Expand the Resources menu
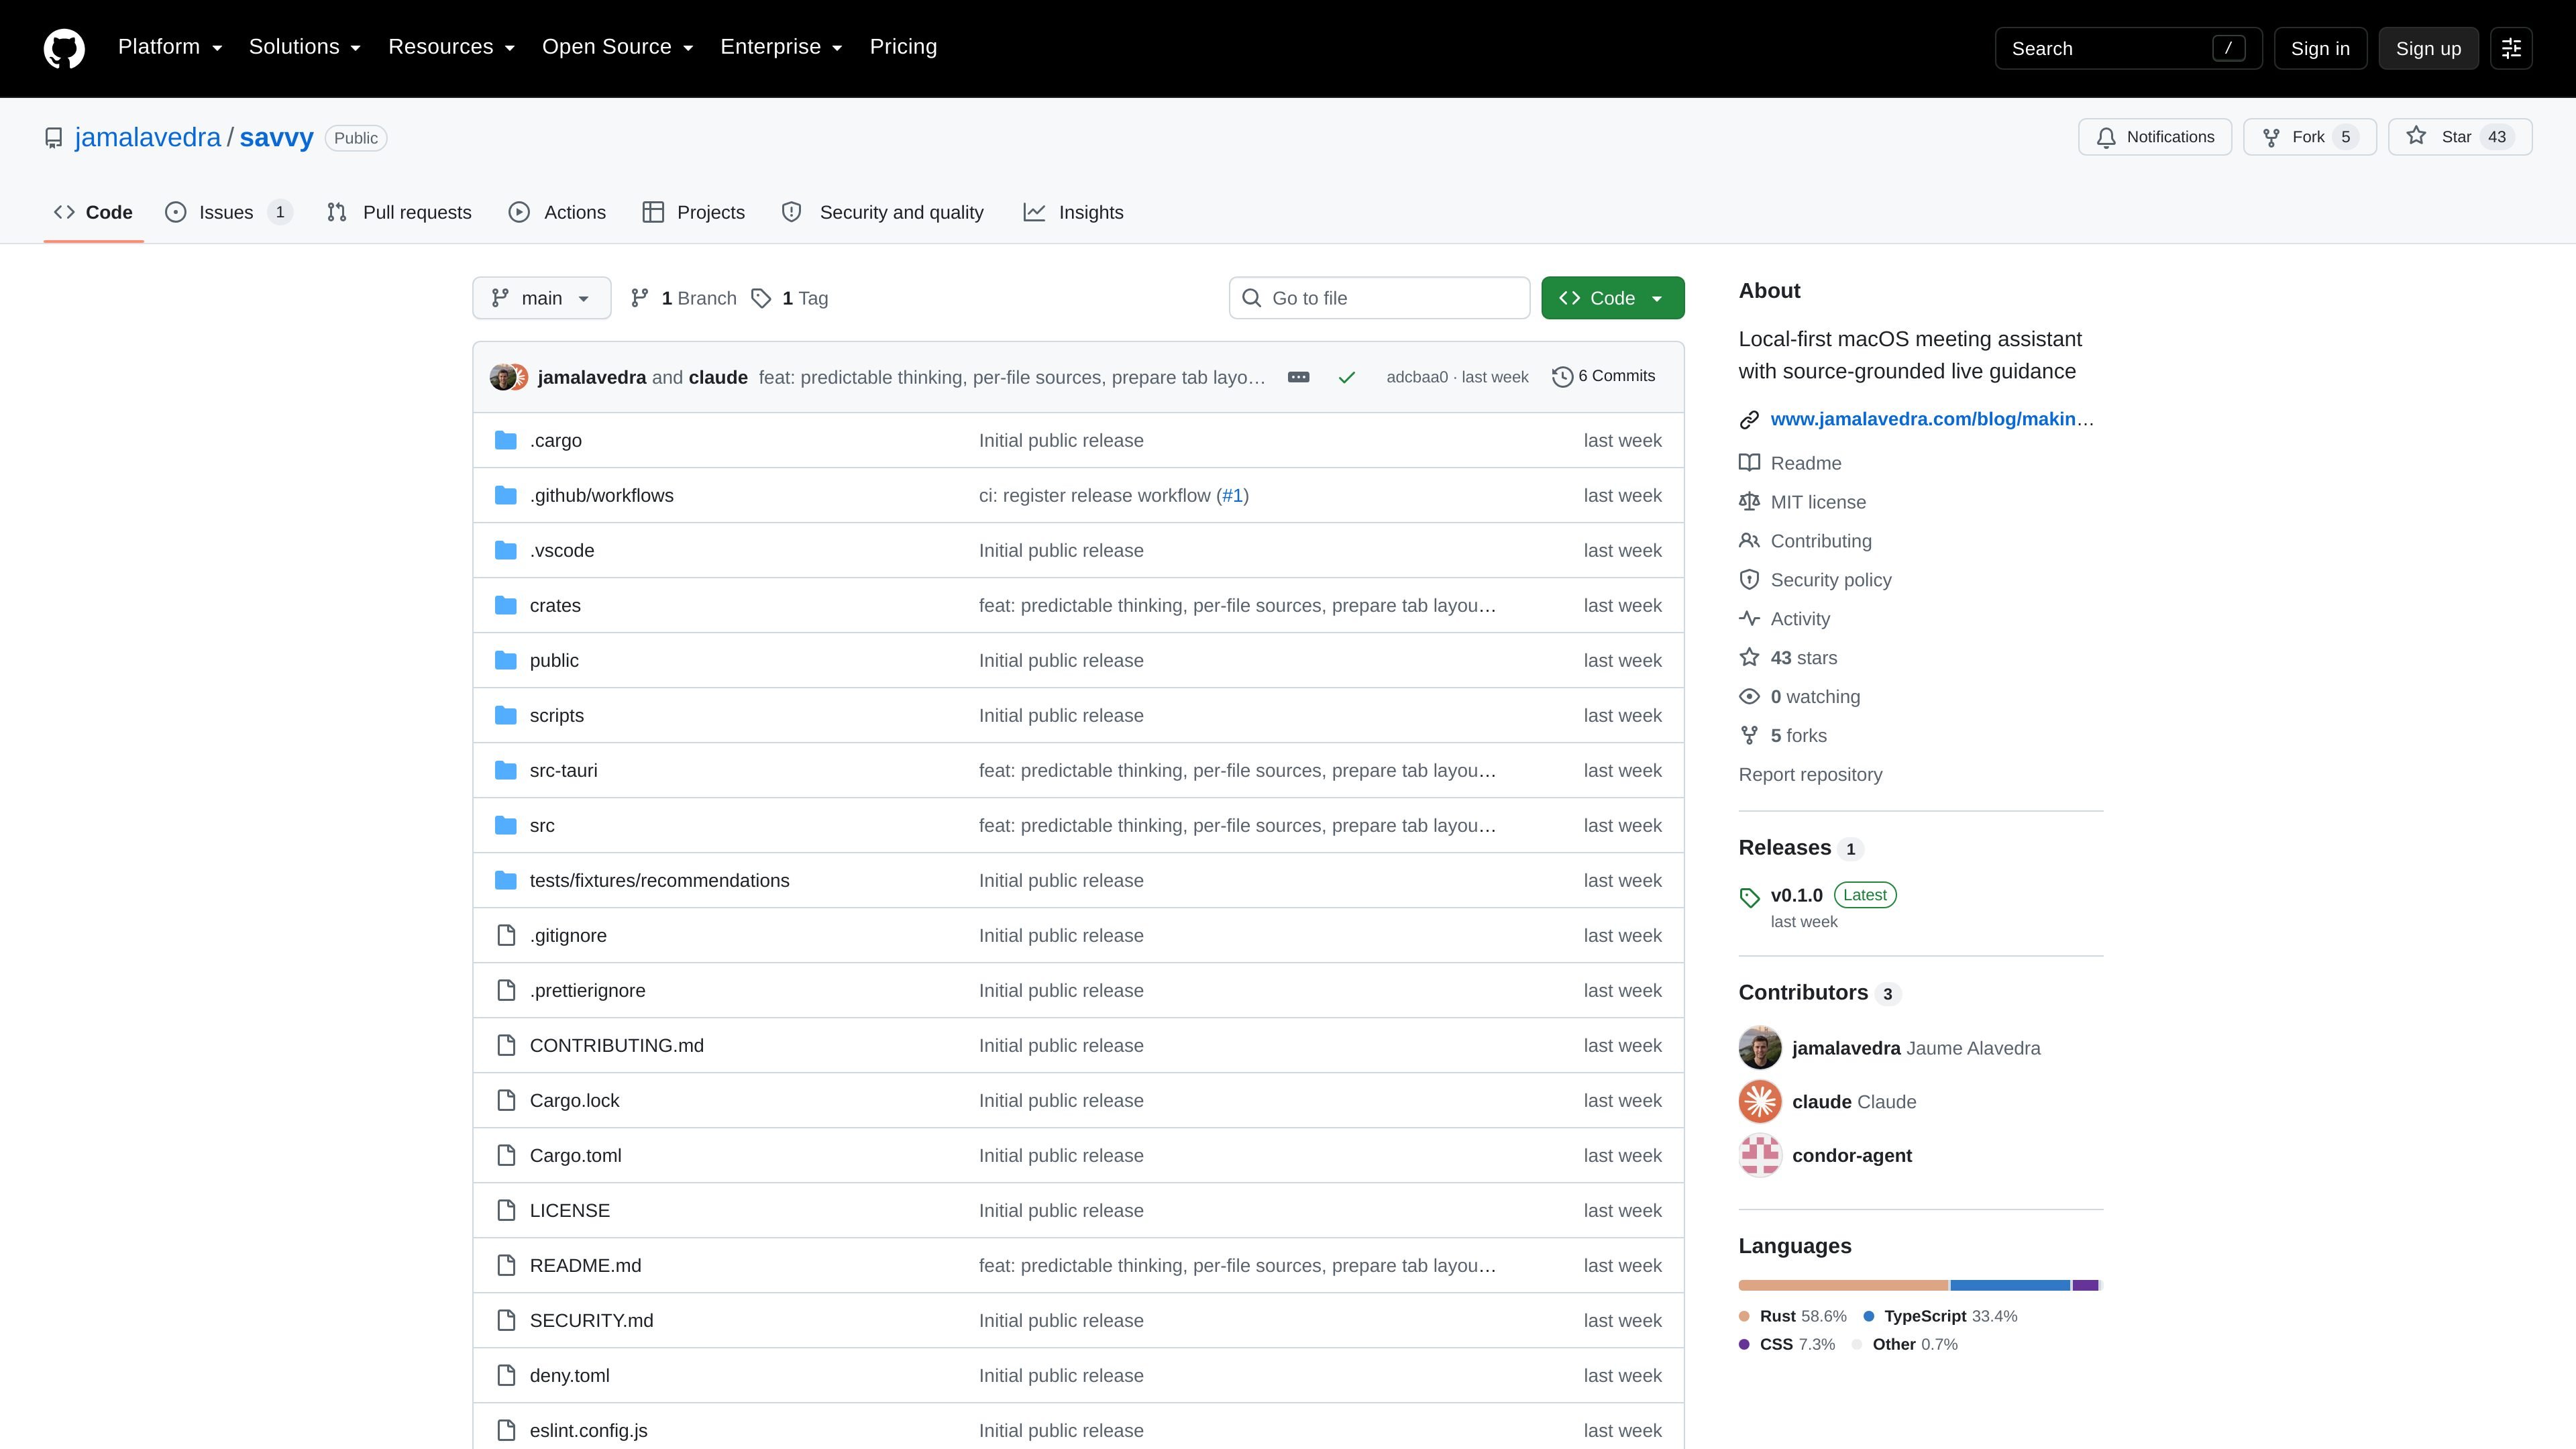Screen dimensions: 2576x1449 (451, 47)
